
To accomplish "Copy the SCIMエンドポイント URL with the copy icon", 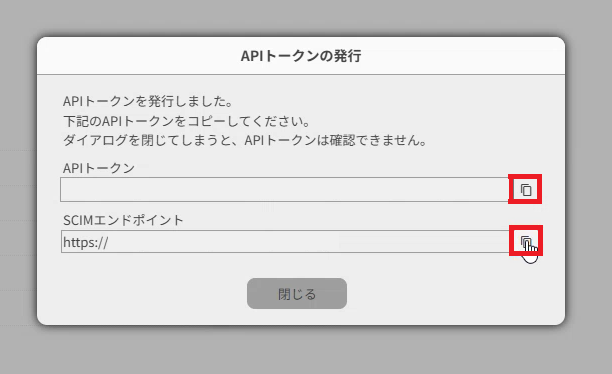I will pos(526,241).
